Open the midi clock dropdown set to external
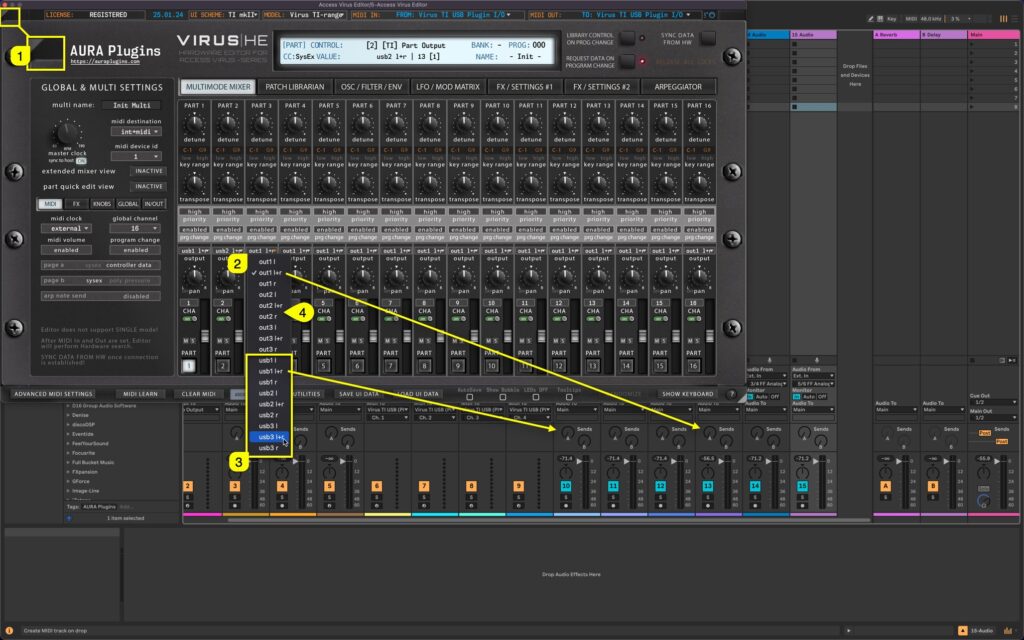This screenshot has height=640, width=1024. point(66,230)
